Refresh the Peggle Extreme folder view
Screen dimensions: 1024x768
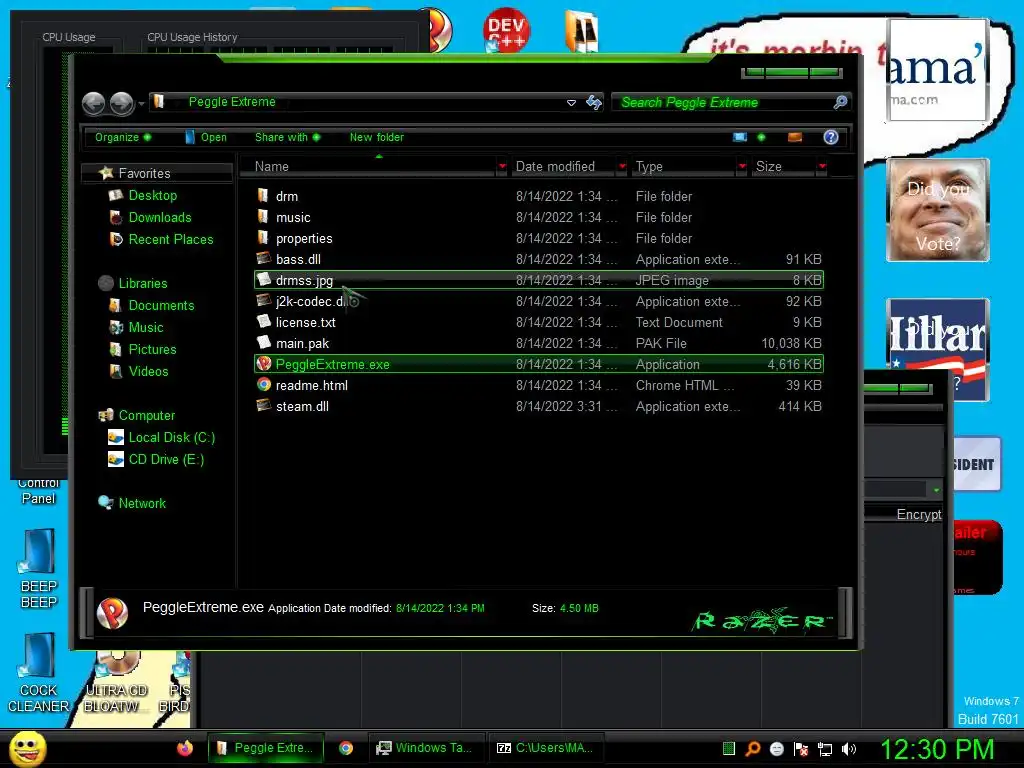click(x=594, y=103)
